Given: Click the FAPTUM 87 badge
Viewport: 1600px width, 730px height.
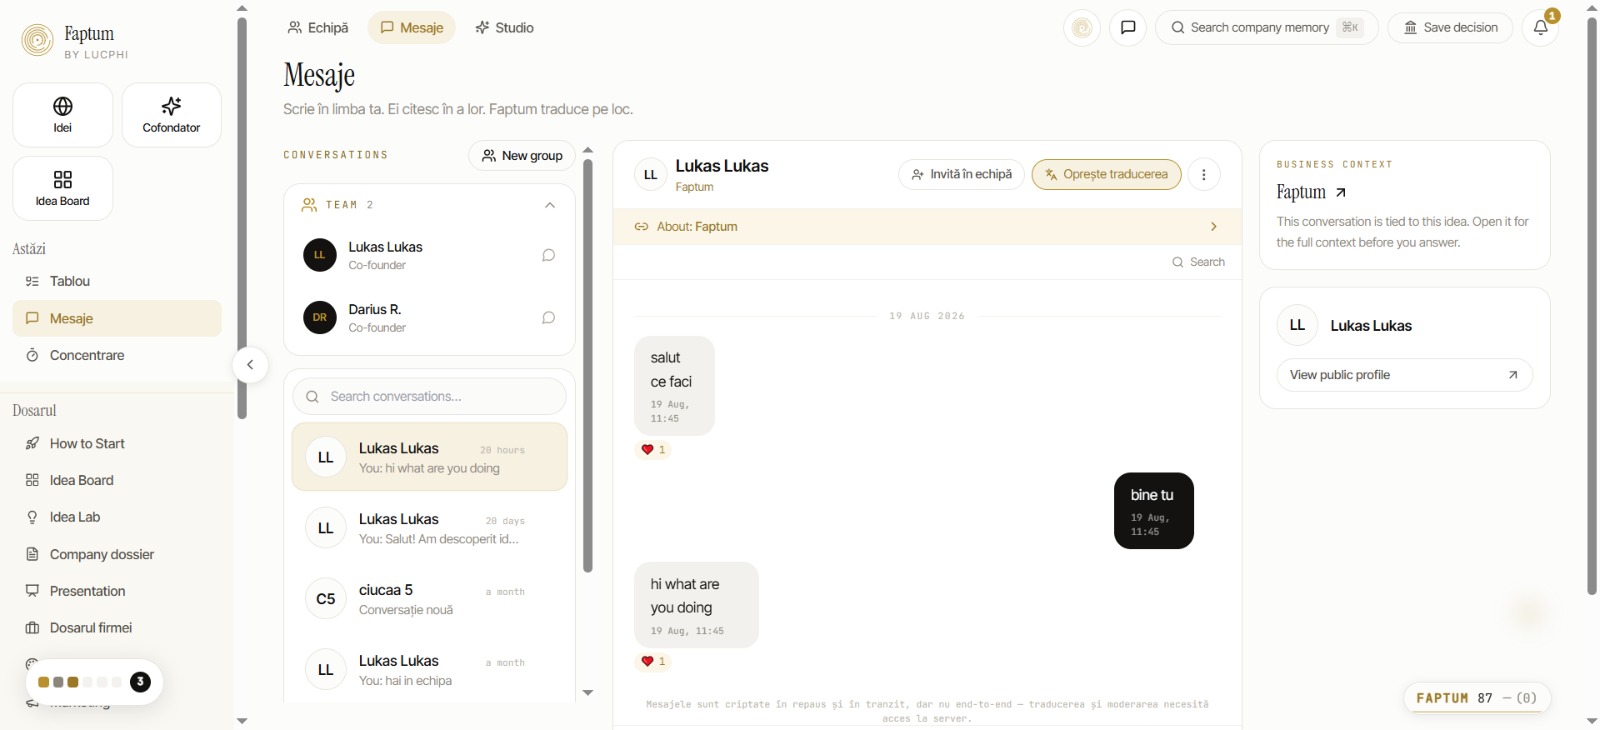Looking at the screenshot, I should click(x=1476, y=698).
